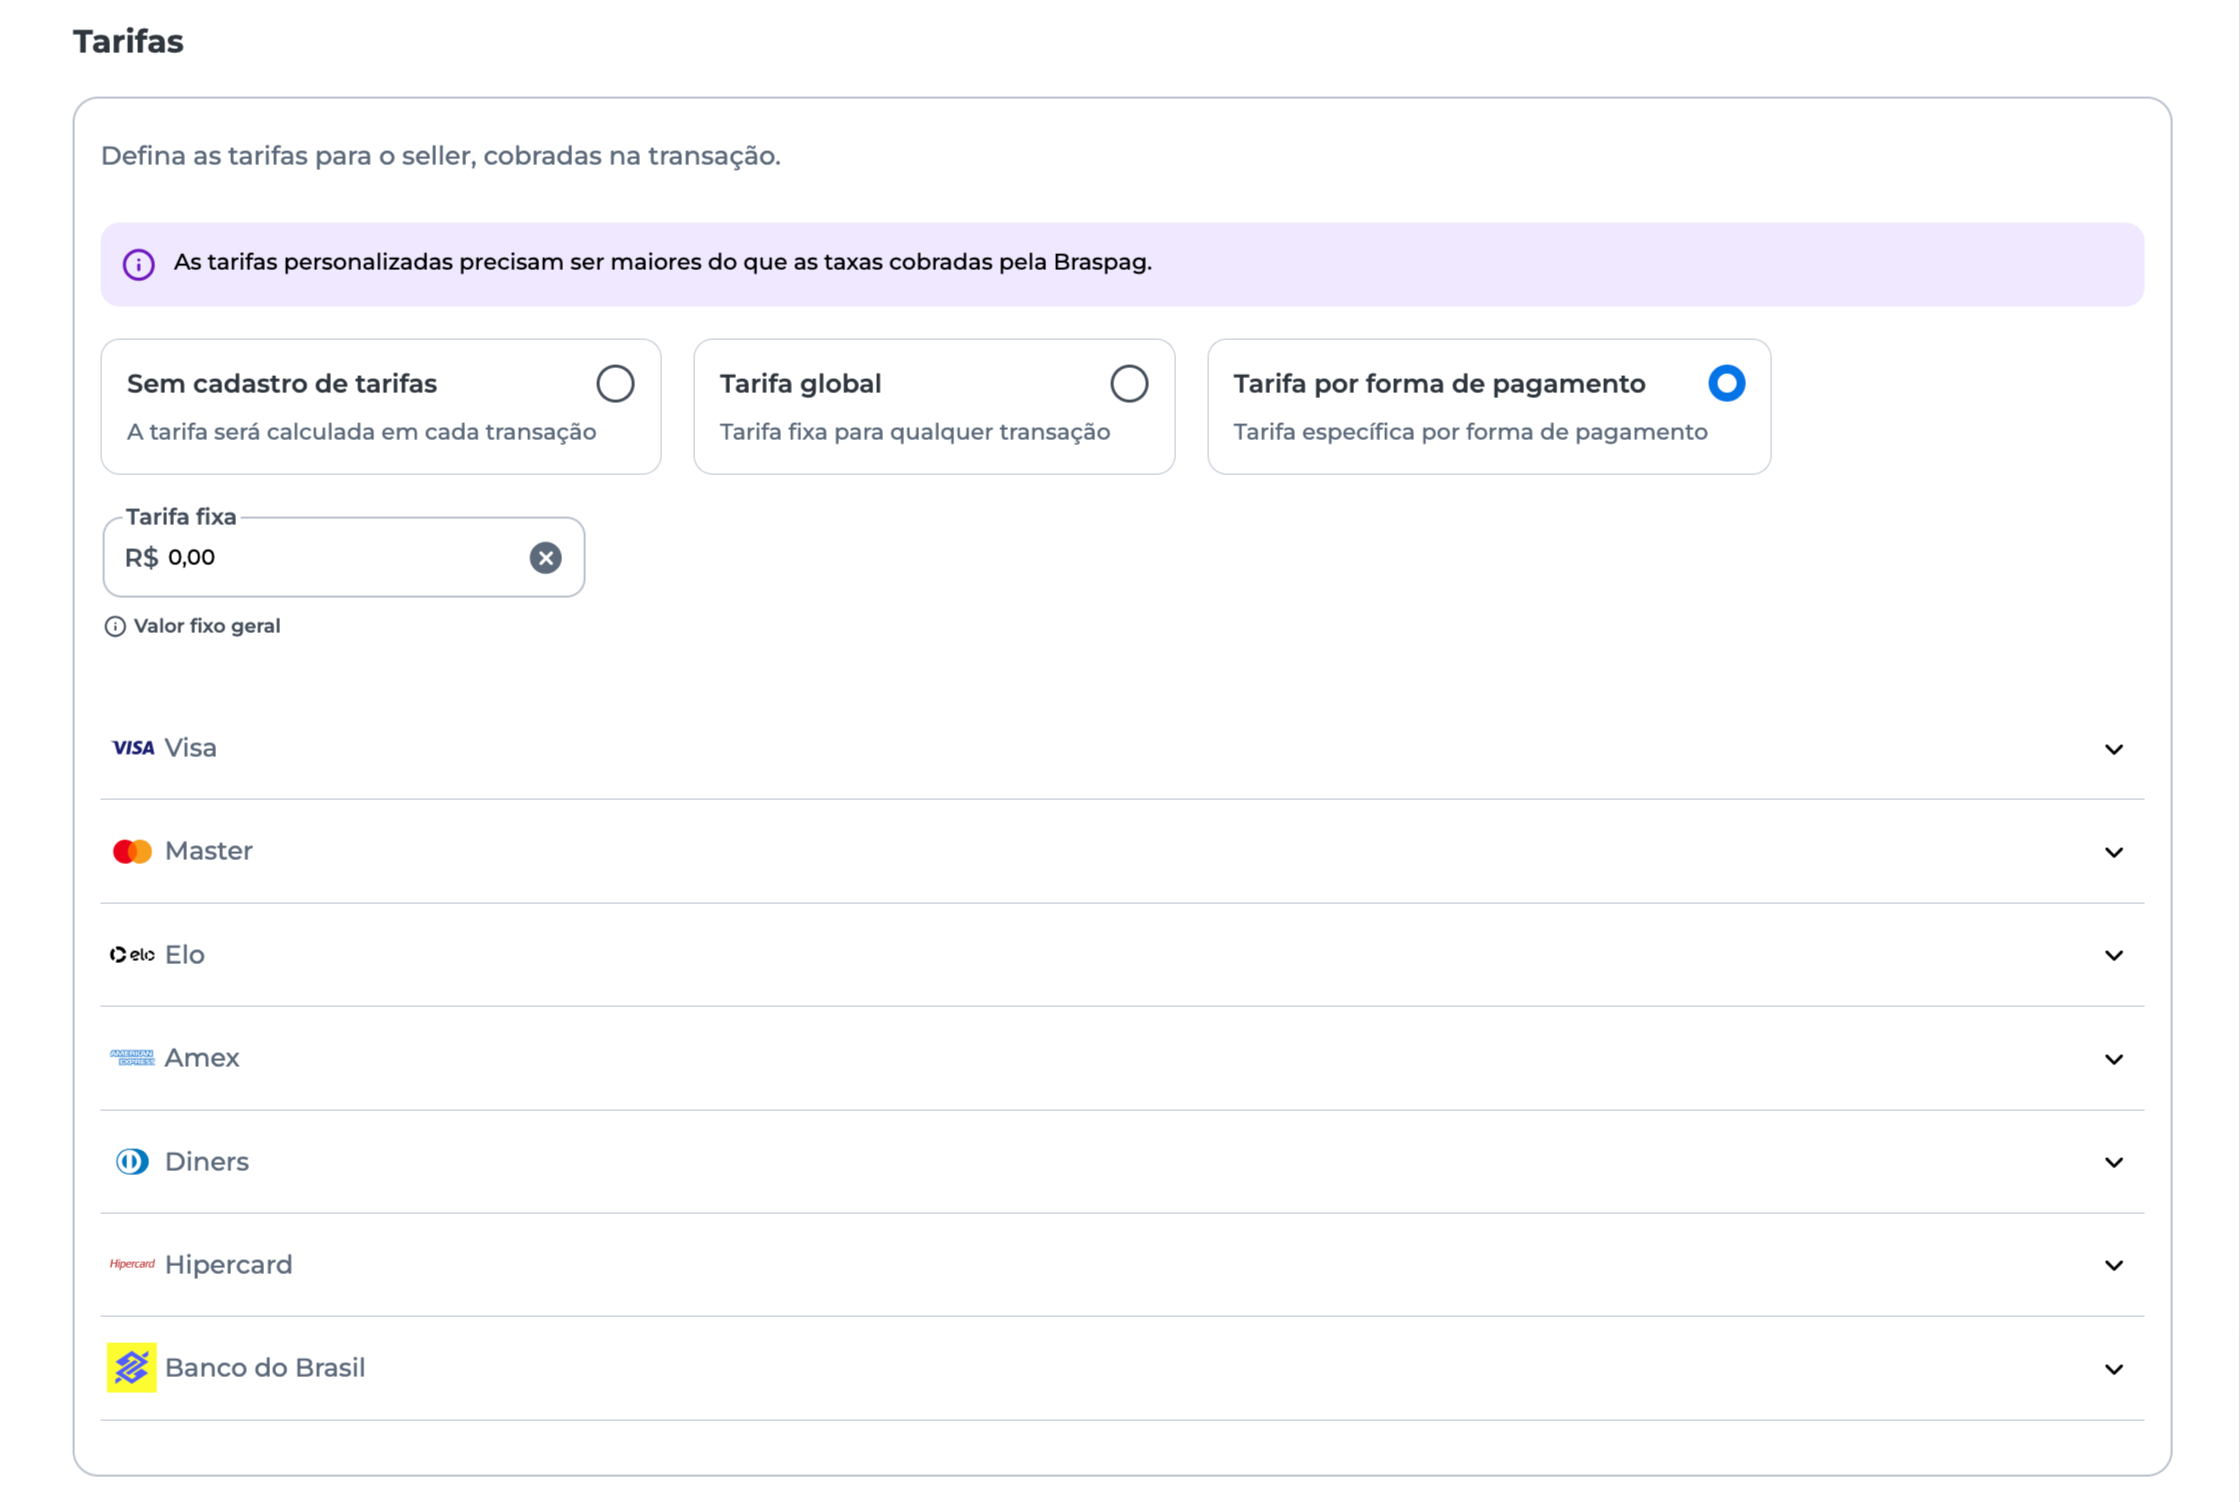Viewport: 2240px width, 1502px height.
Task: Click the Elo brand logo icon
Action: click(132, 955)
